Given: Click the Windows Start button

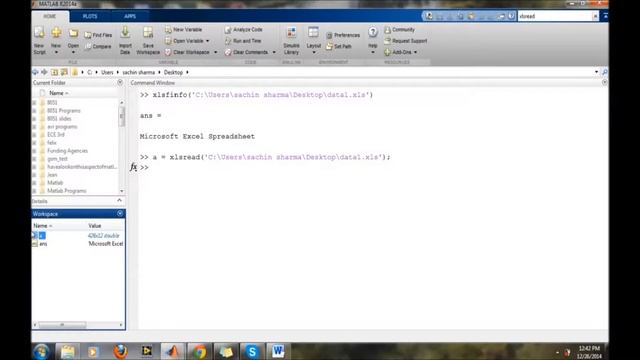Looking at the screenshot, I should click(x=41, y=351).
